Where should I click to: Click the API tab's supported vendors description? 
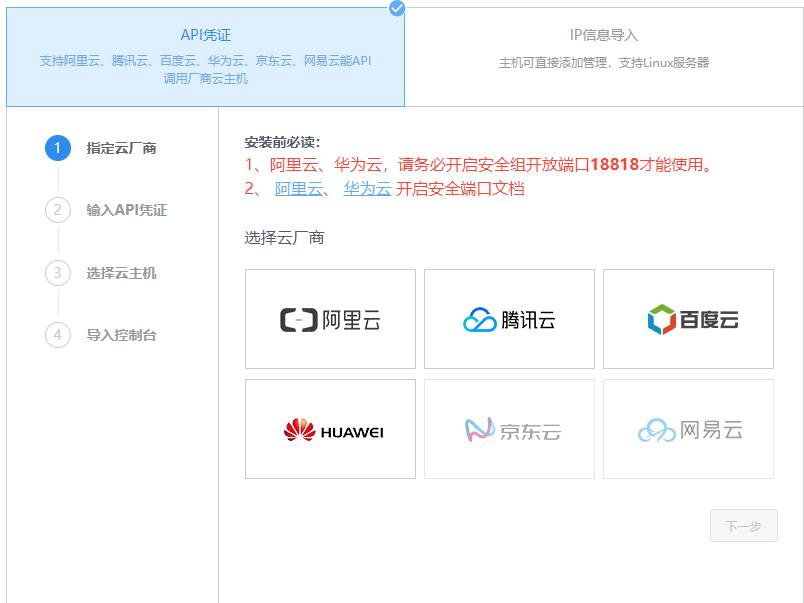coord(205,69)
